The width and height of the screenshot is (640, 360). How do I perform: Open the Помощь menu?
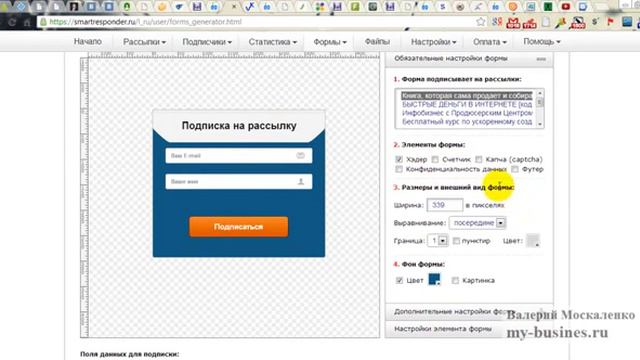[x=542, y=42]
